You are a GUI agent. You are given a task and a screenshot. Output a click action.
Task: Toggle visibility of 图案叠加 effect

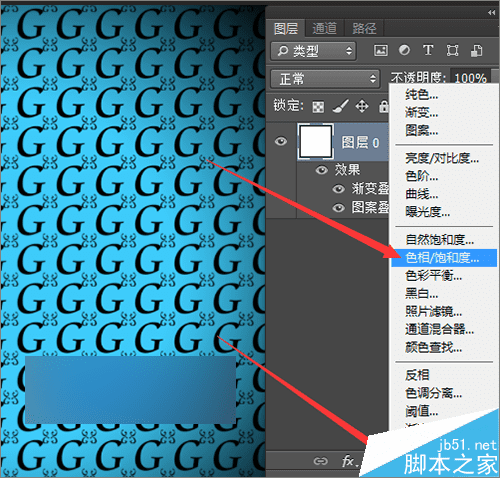tap(338, 208)
